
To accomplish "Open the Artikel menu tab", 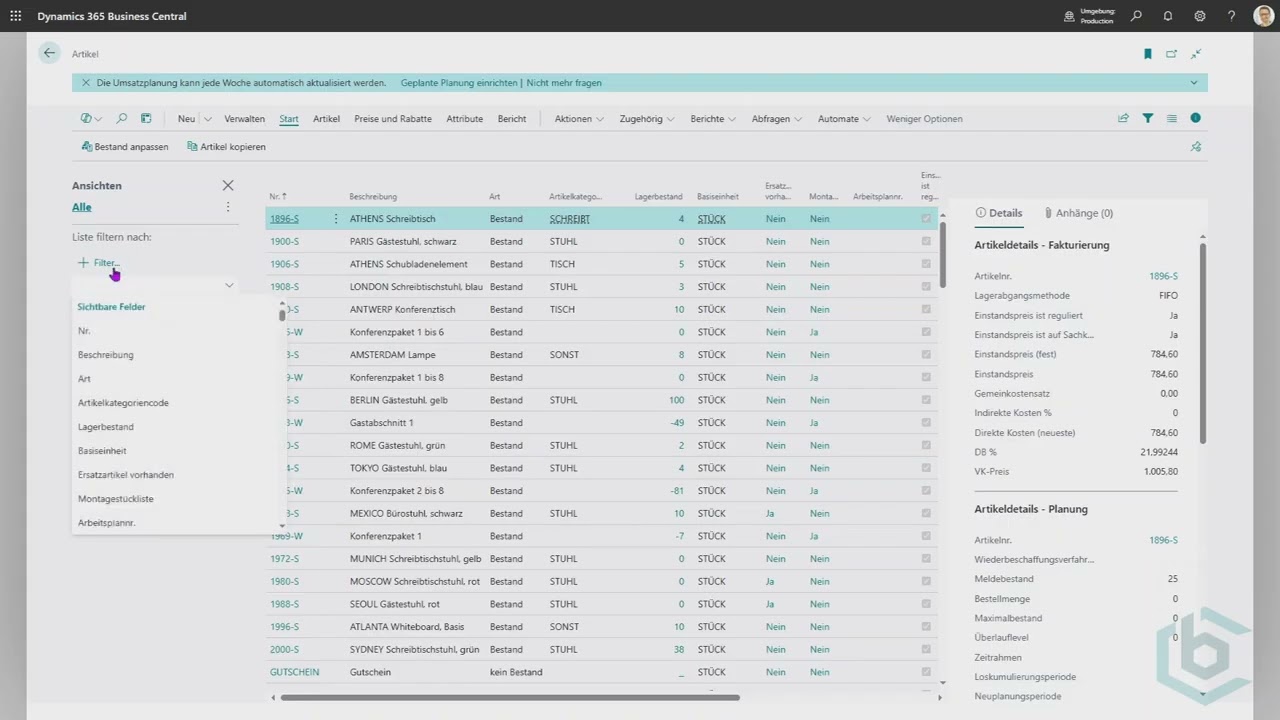I will click(x=326, y=119).
